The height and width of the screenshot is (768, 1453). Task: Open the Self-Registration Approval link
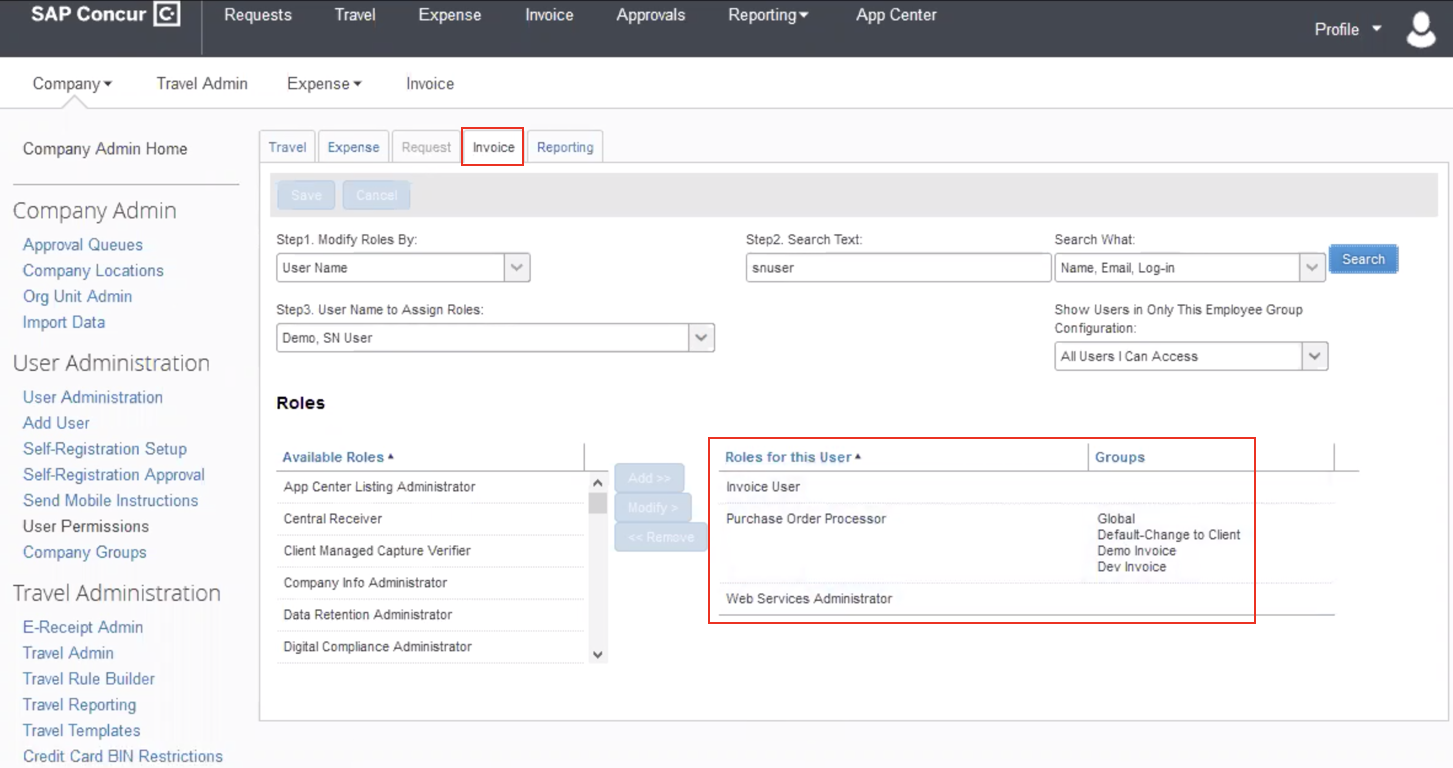coord(114,475)
